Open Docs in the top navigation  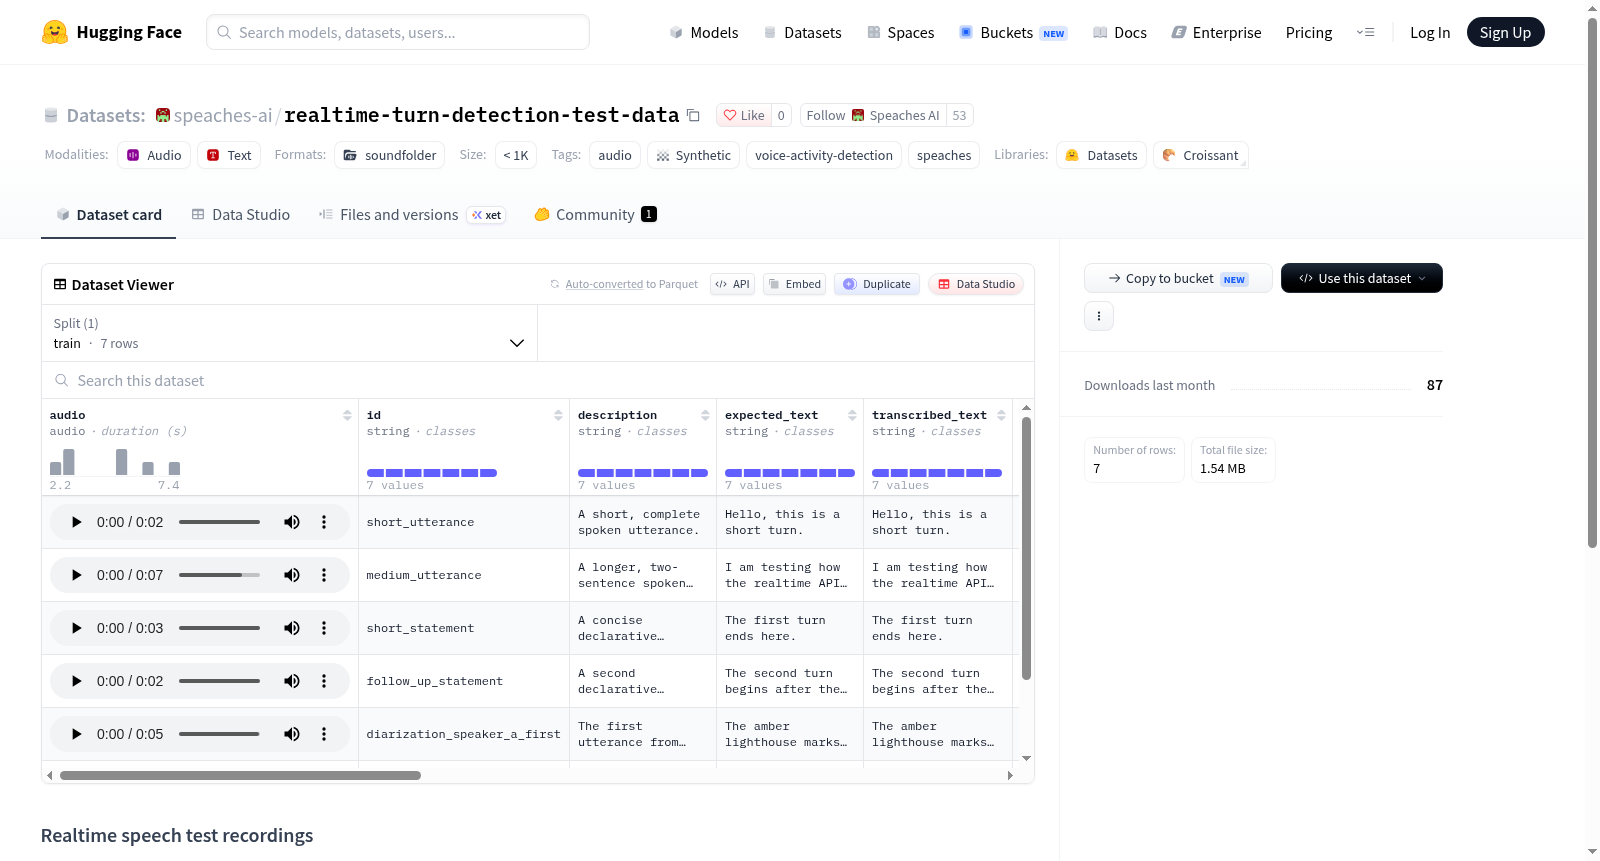coord(1119,32)
